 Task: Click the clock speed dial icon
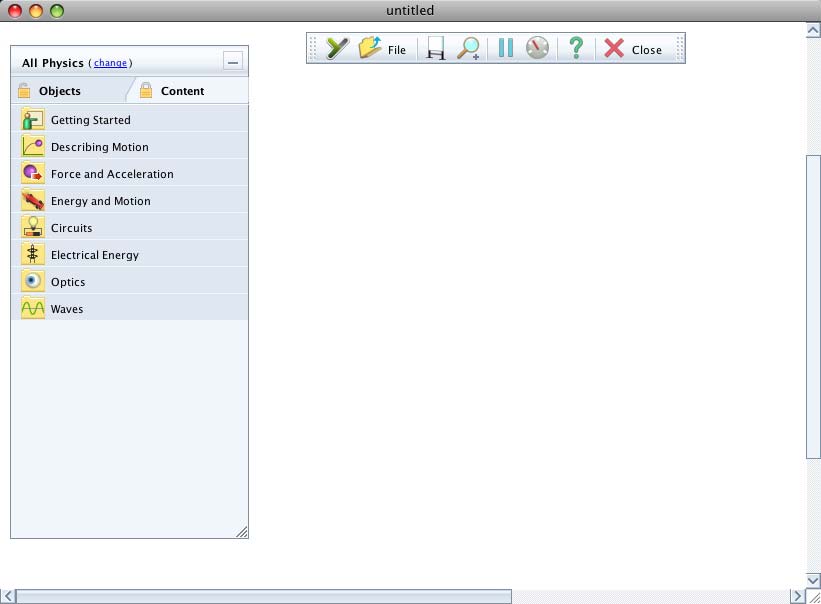[538, 48]
